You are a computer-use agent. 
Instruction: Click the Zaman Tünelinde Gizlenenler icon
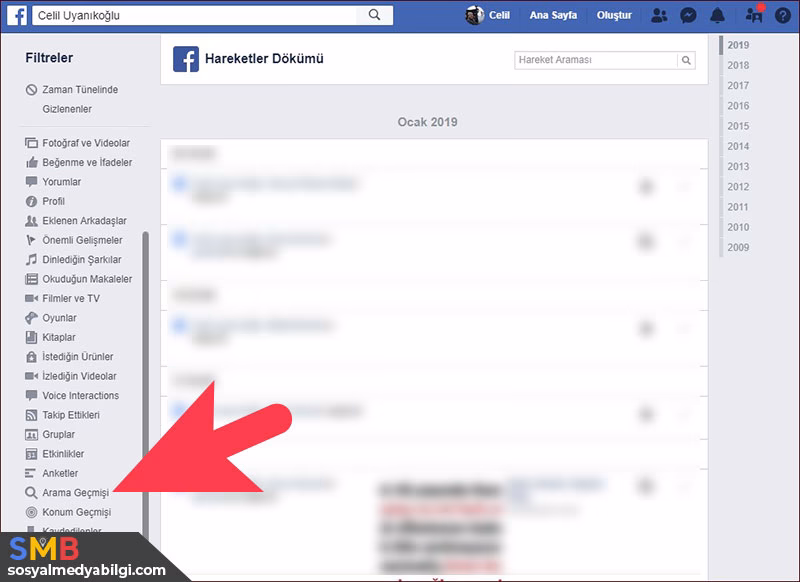[x=30, y=90]
